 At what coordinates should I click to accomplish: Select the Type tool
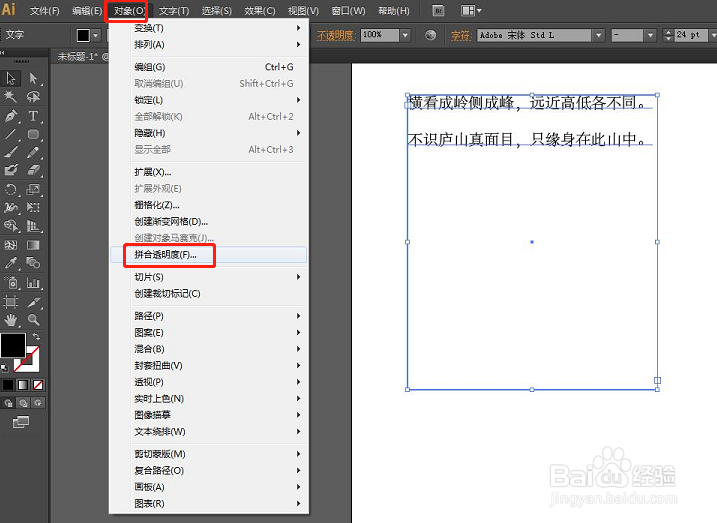[x=33, y=116]
